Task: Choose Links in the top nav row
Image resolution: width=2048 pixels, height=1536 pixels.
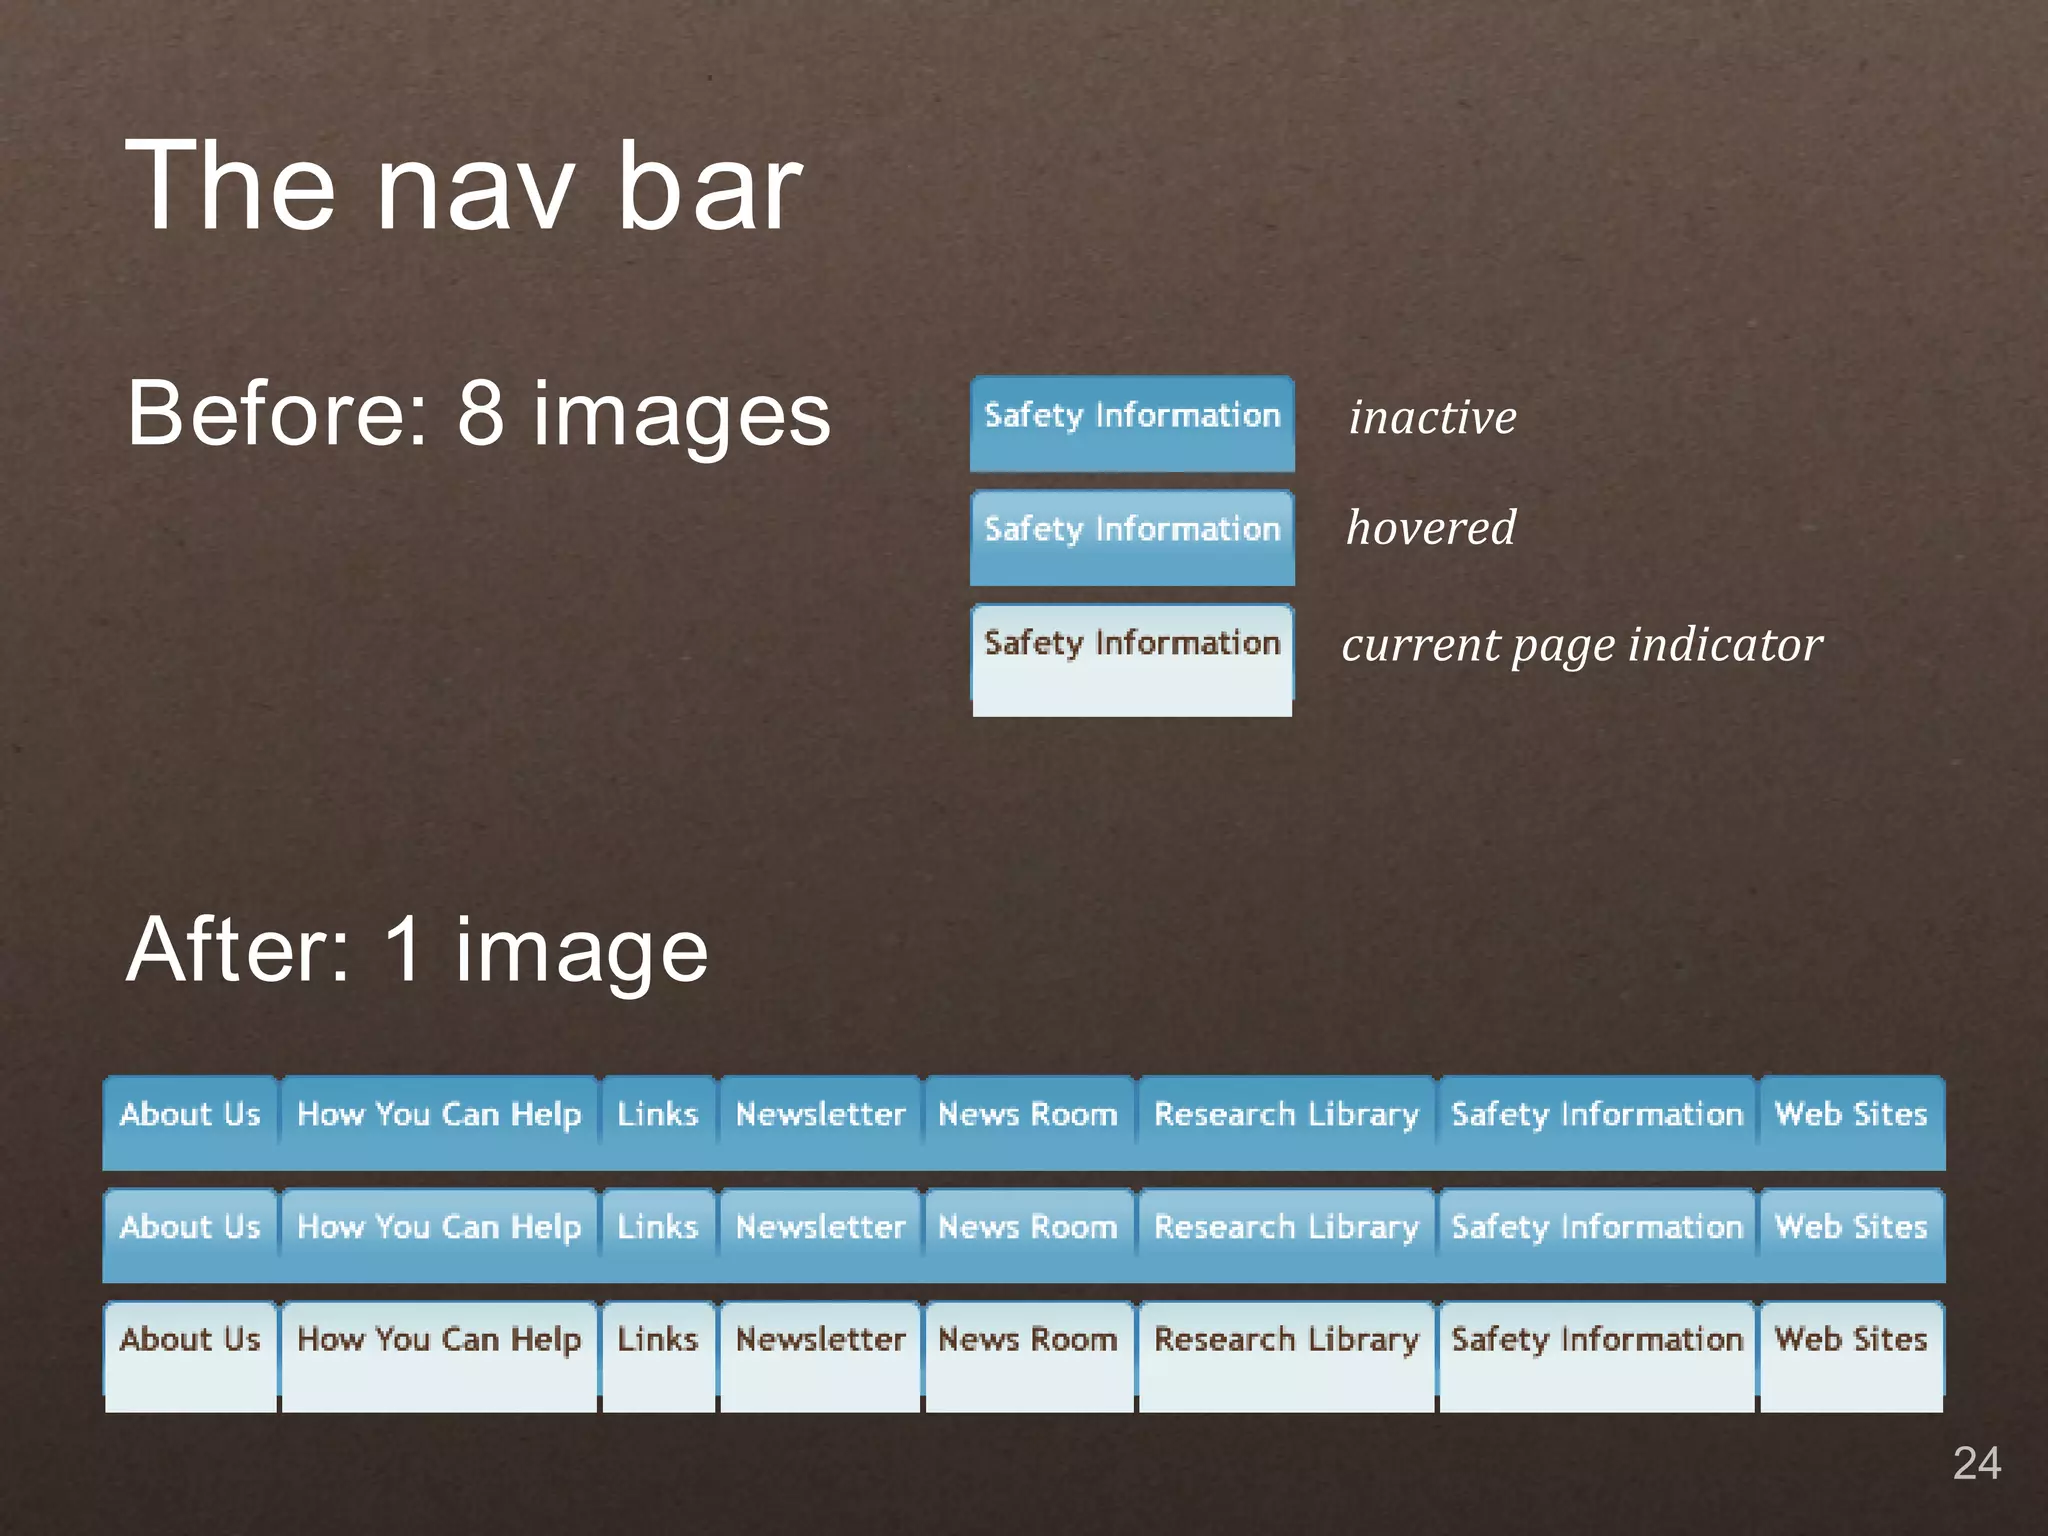Action: [x=658, y=1123]
